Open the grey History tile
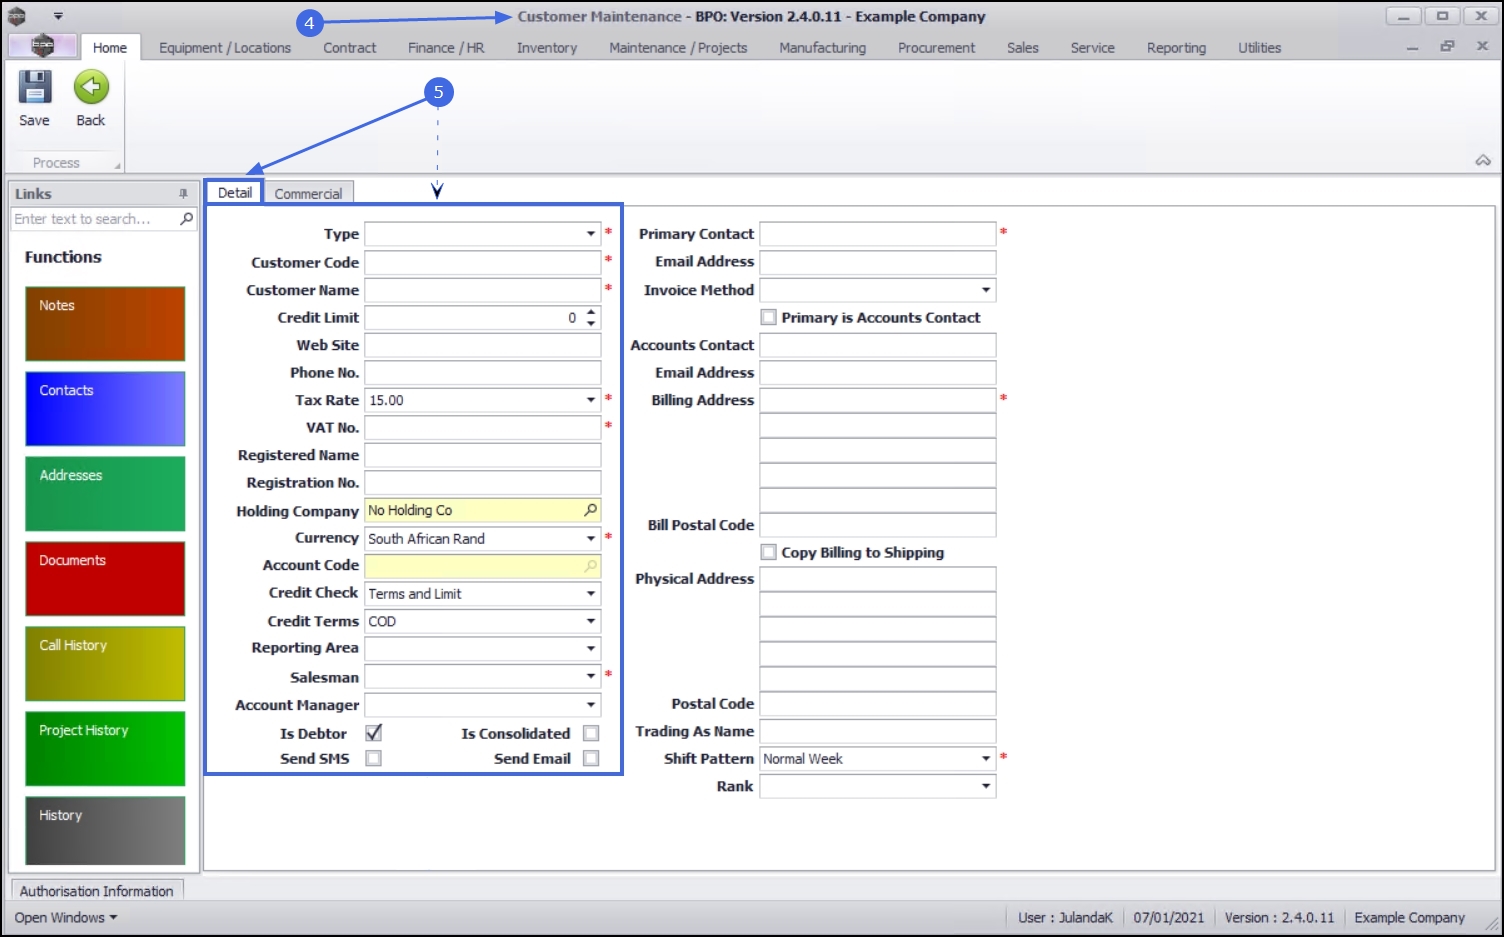The image size is (1504, 937). coord(105,831)
